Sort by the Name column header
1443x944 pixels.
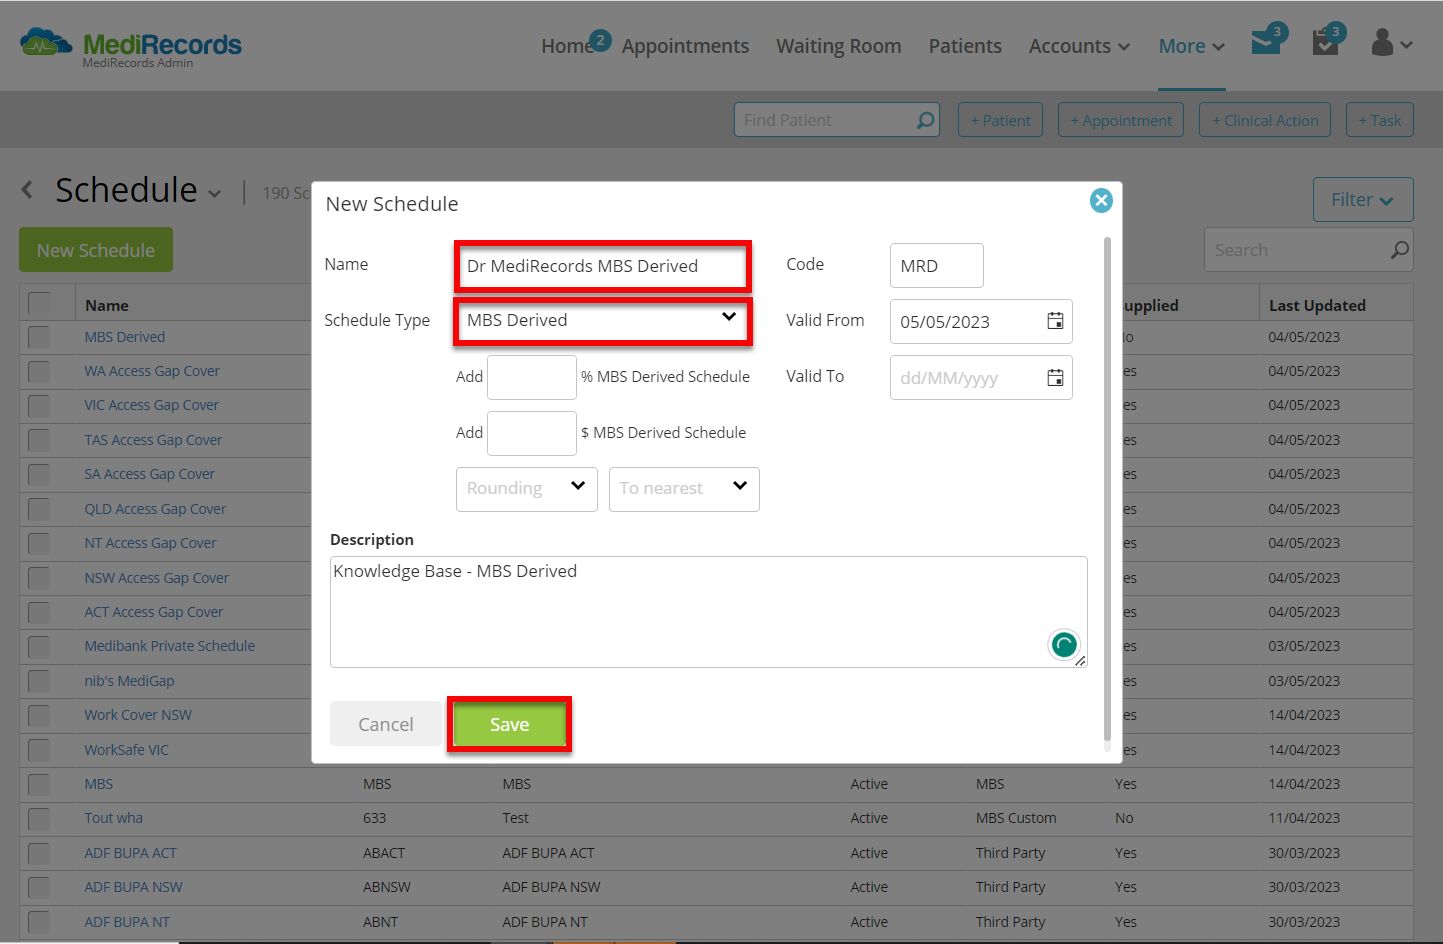pyautogui.click(x=107, y=305)
